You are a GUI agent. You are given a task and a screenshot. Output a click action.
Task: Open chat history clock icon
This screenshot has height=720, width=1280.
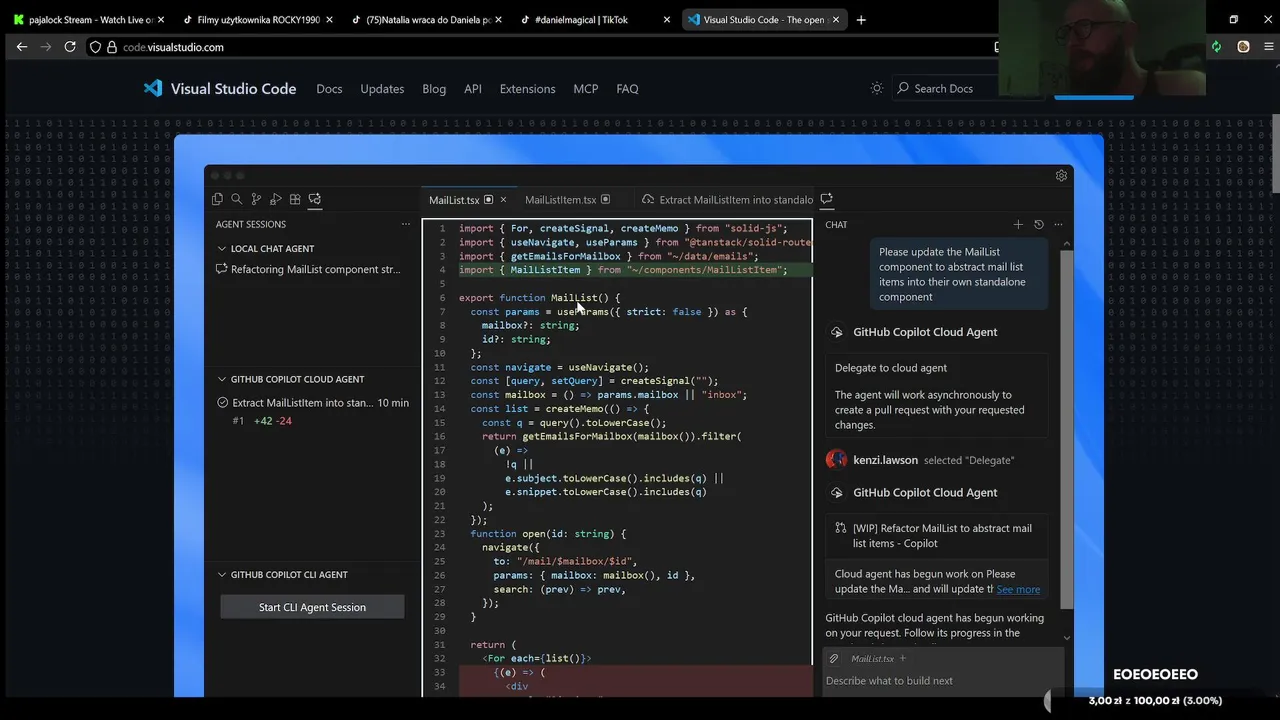(1038, 224)
